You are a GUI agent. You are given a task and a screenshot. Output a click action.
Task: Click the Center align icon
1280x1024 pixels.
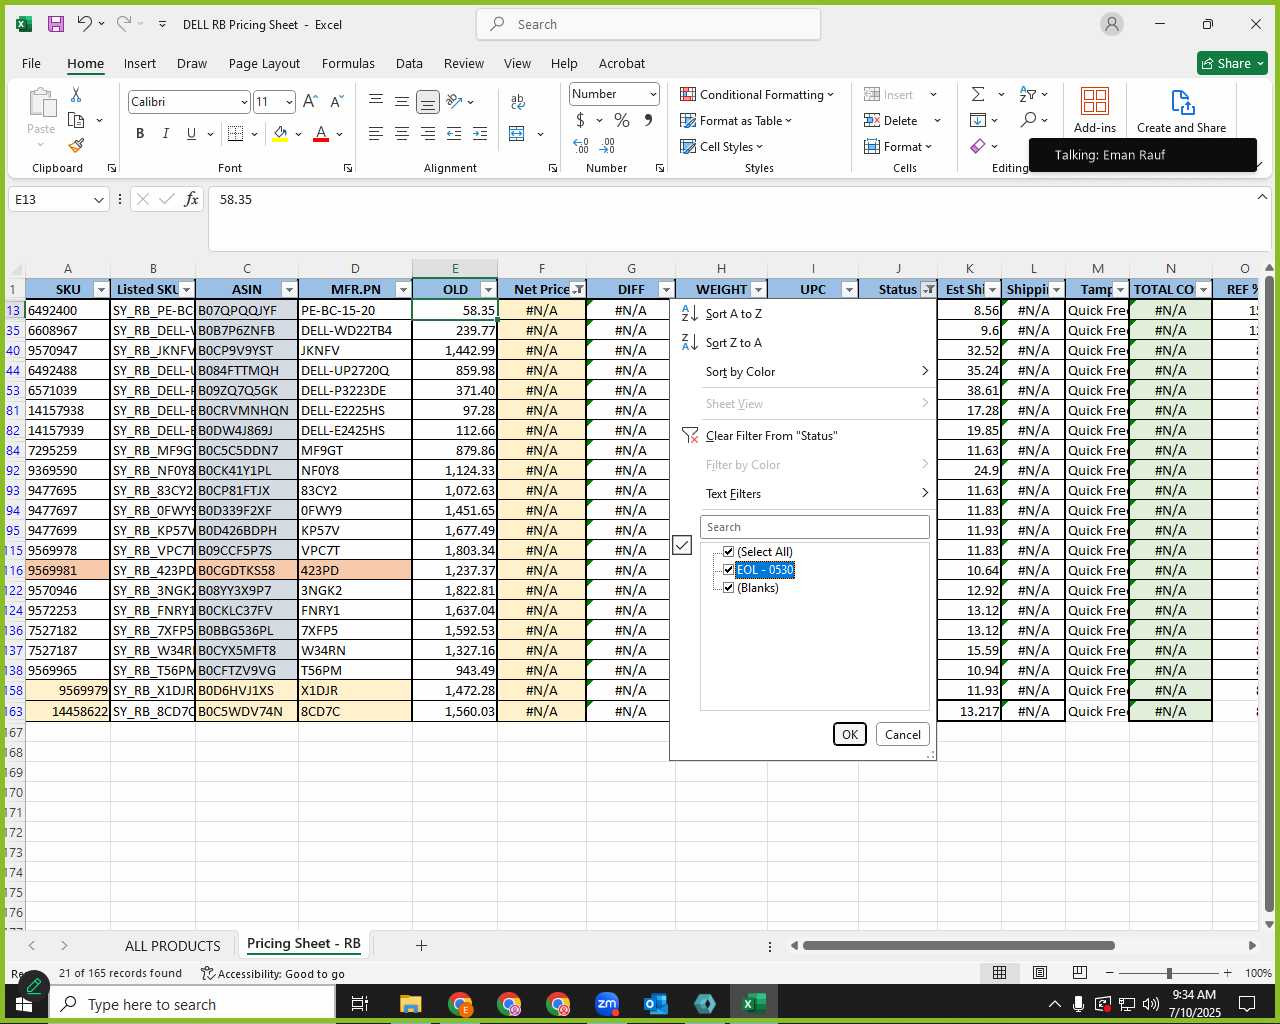coord(401,133)
